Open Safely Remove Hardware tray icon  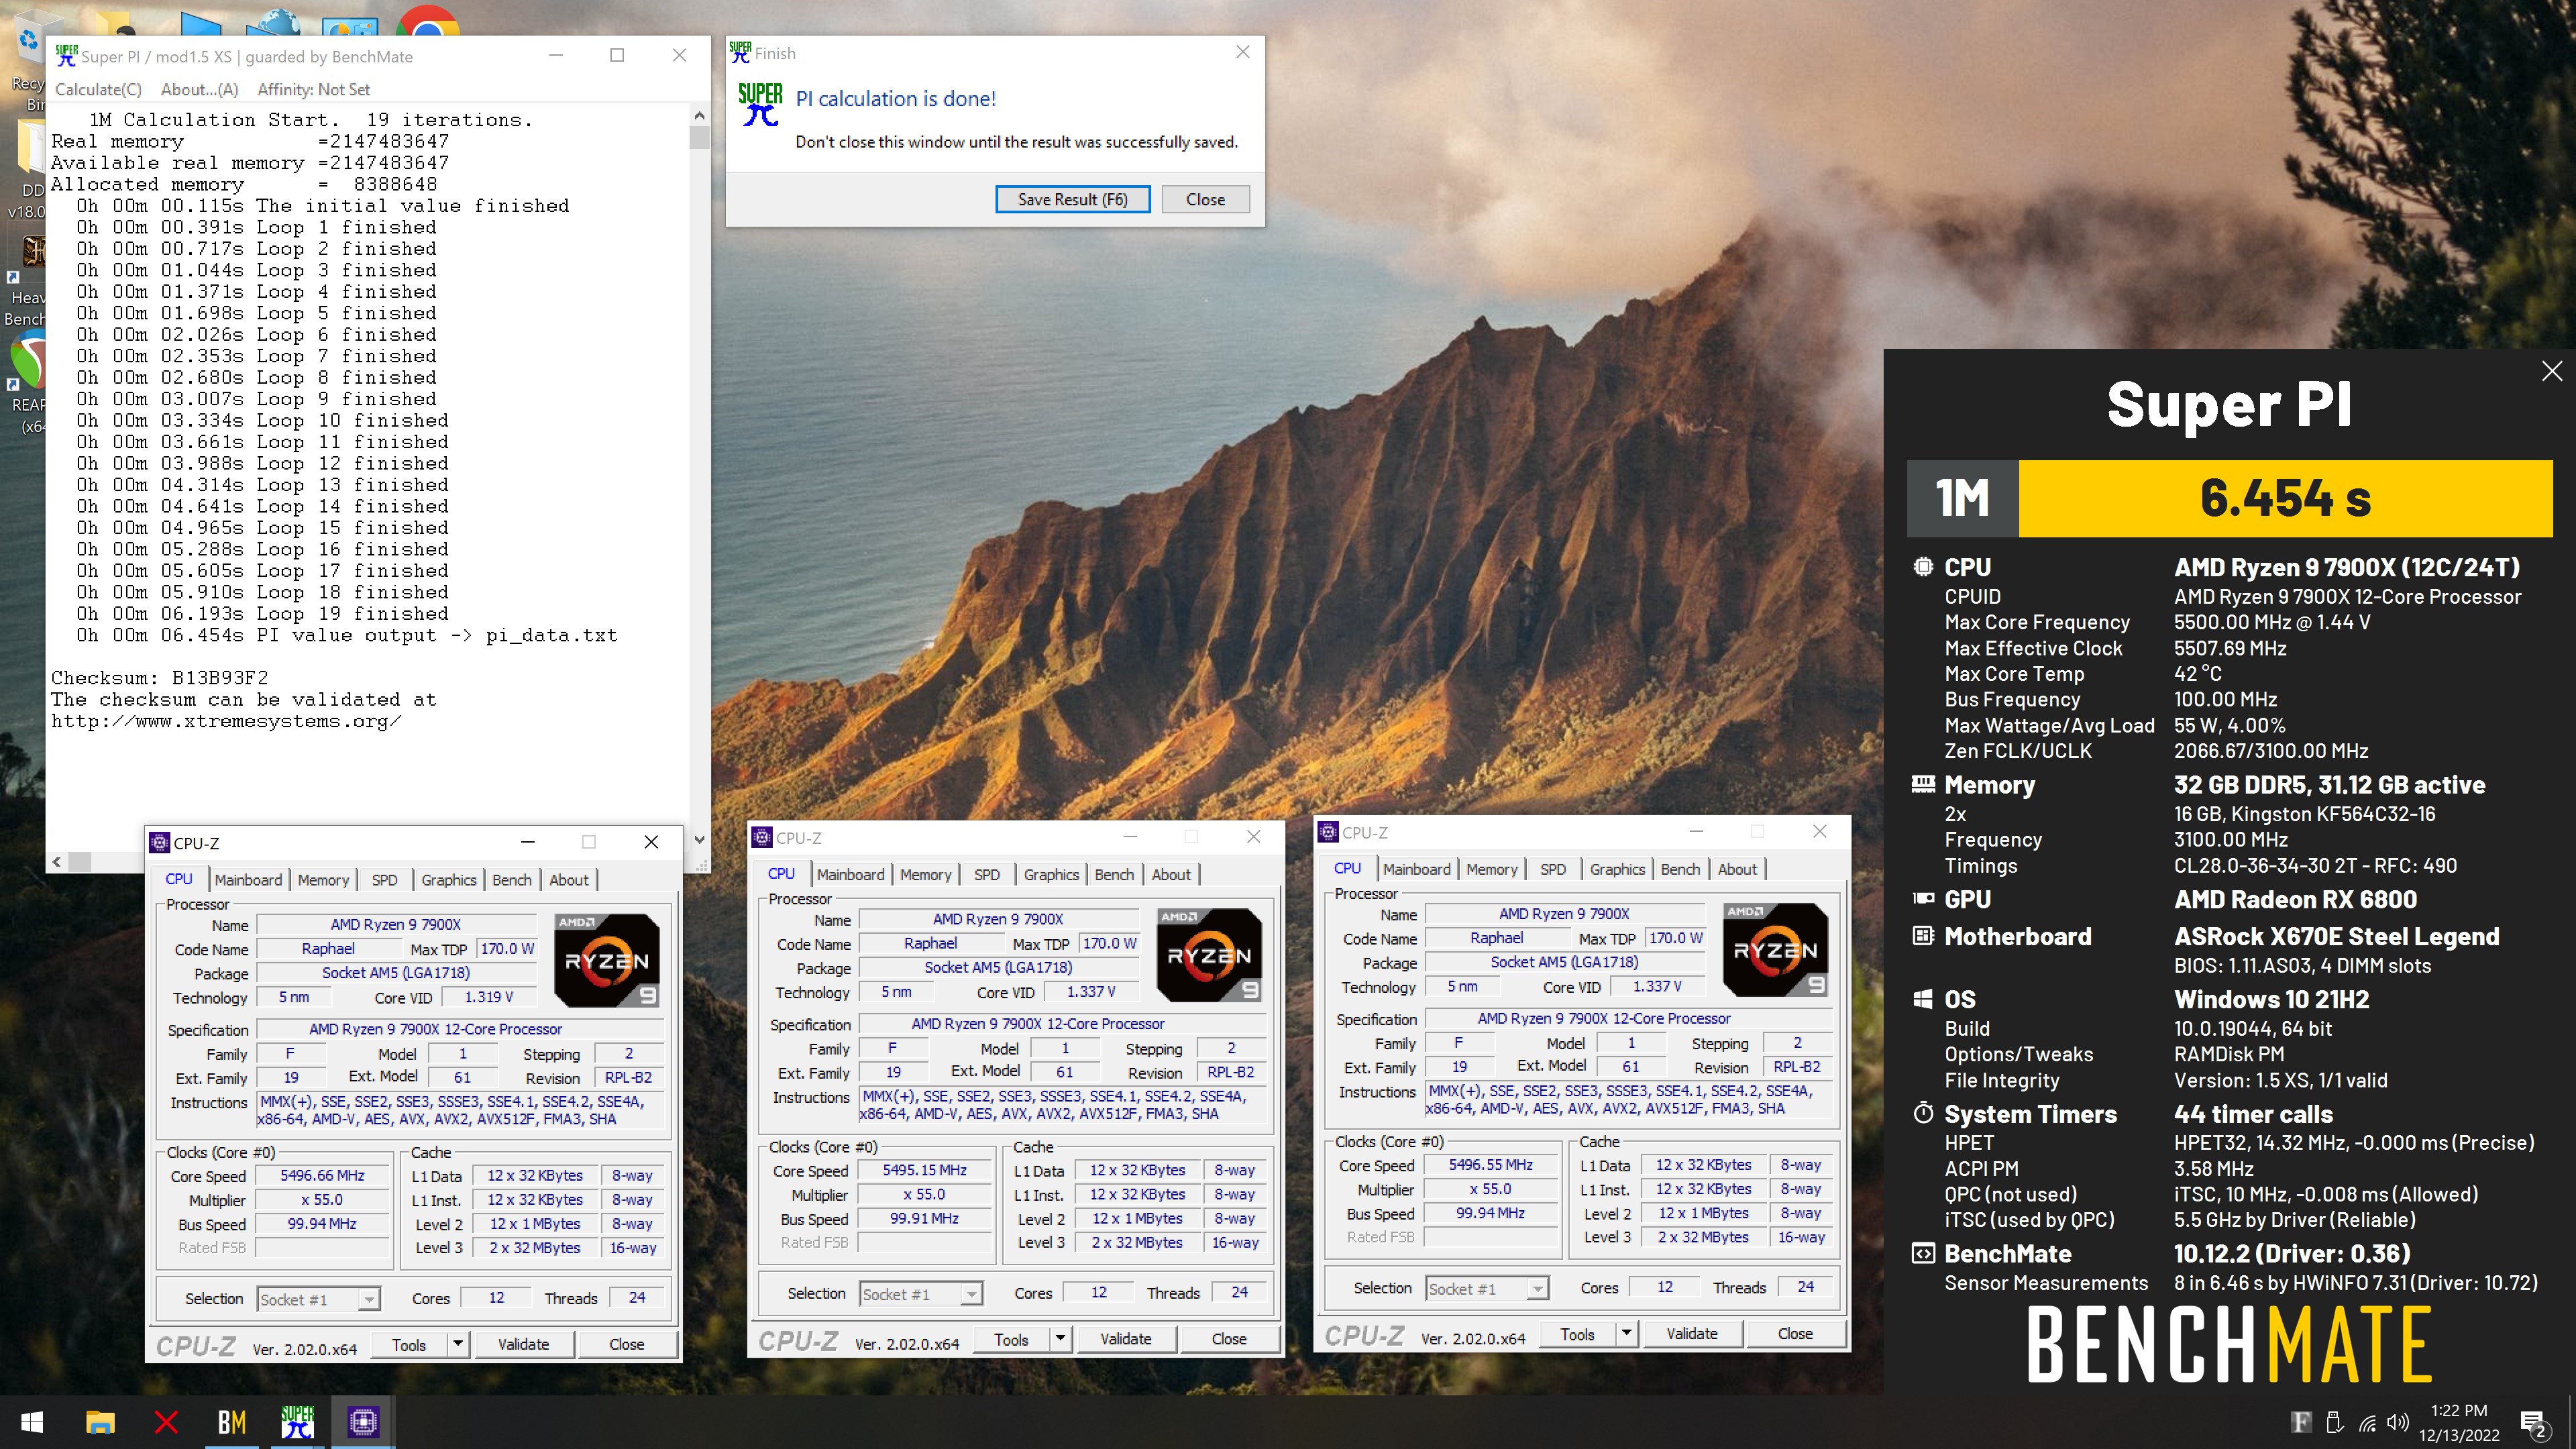pyautogui.click(x=2334, y=1422)
